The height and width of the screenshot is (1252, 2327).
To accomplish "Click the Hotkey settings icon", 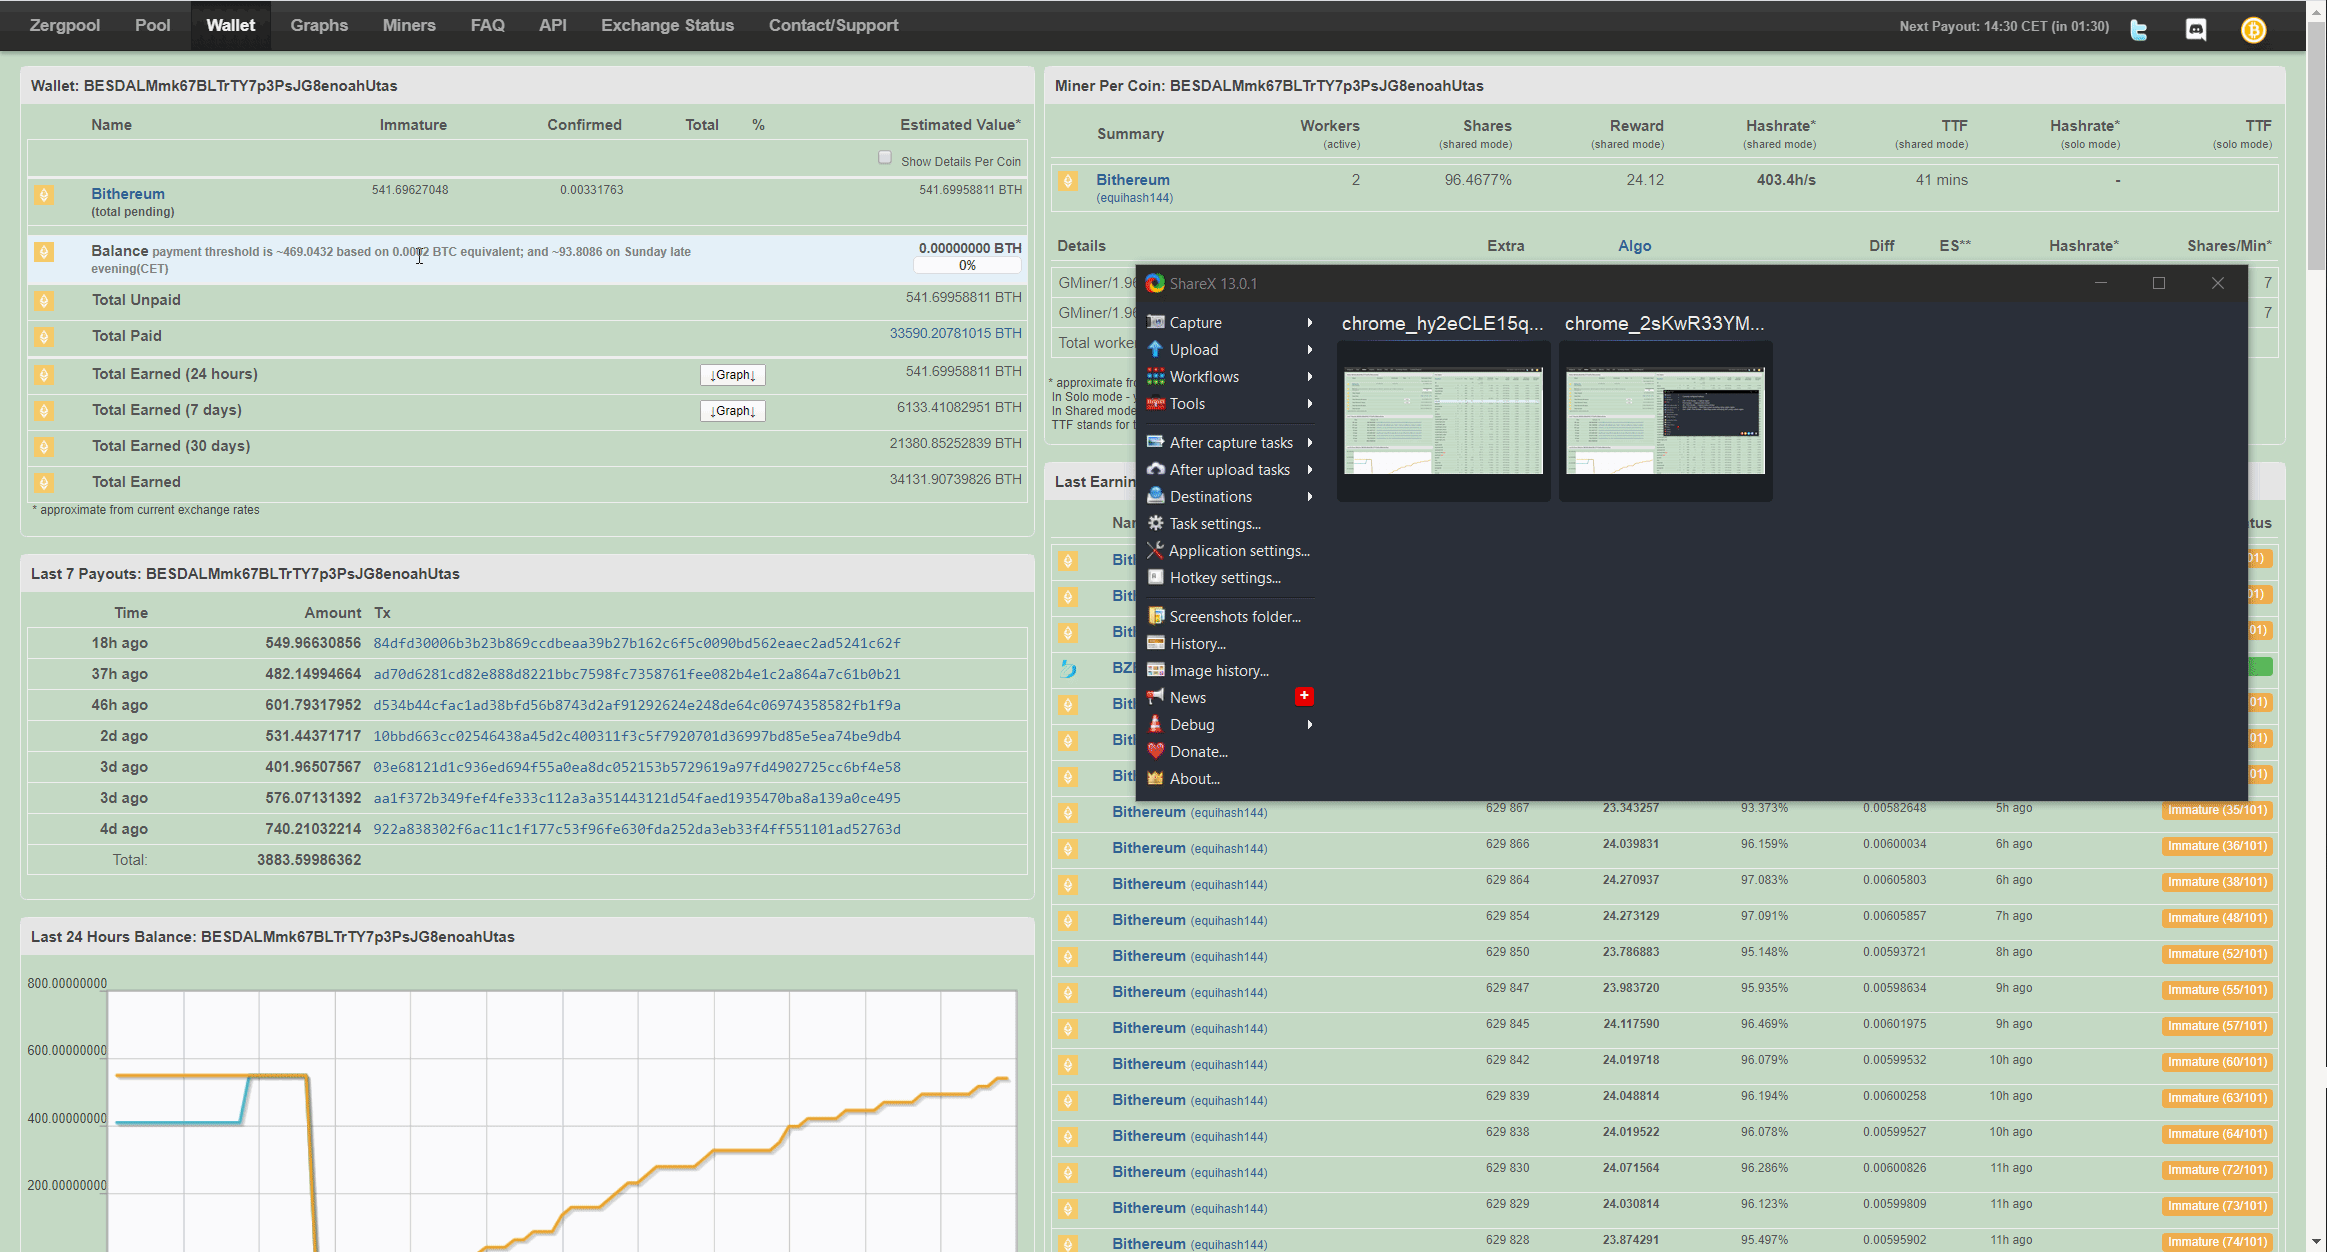I will coord(1156,577).
